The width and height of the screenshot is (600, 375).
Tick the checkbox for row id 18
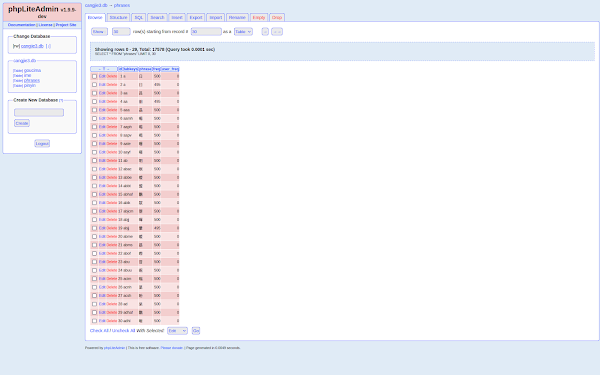(95, 220)
